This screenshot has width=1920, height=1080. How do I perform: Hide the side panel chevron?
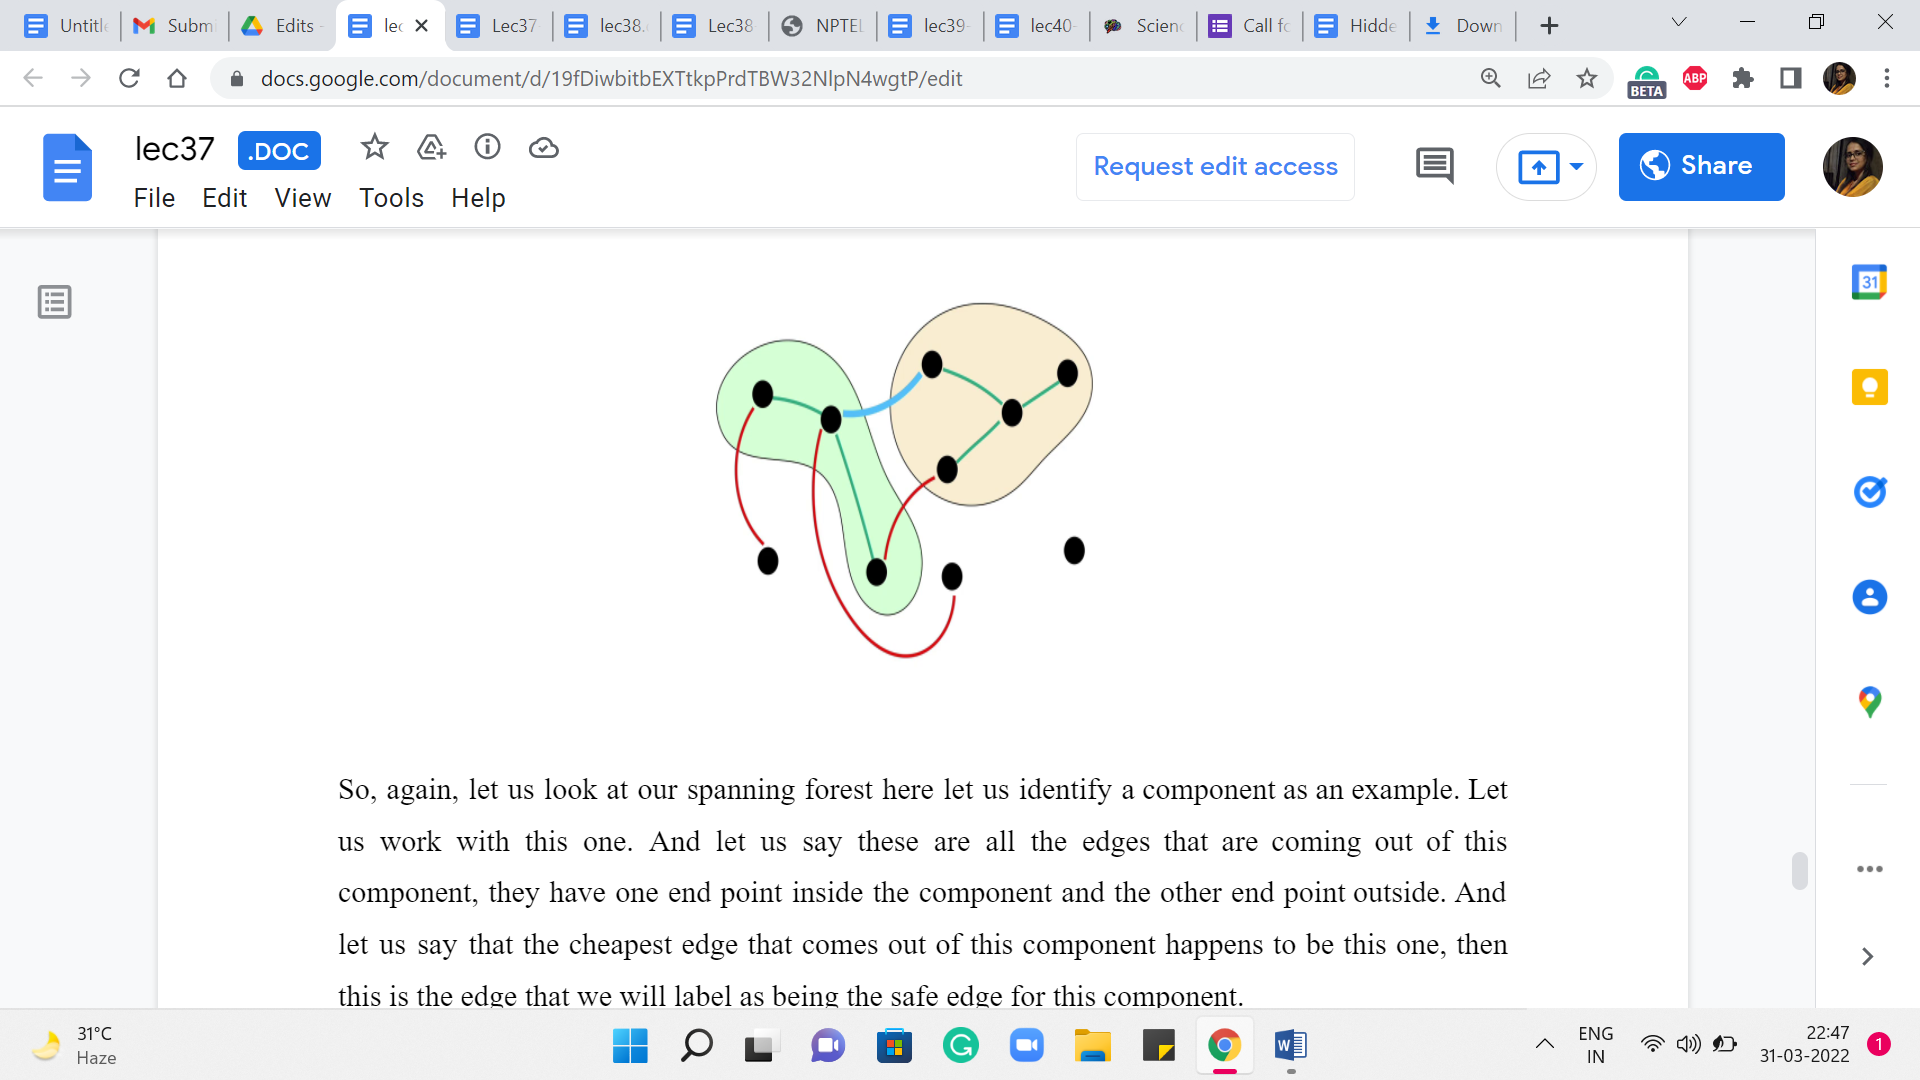tap(1867, 957)
